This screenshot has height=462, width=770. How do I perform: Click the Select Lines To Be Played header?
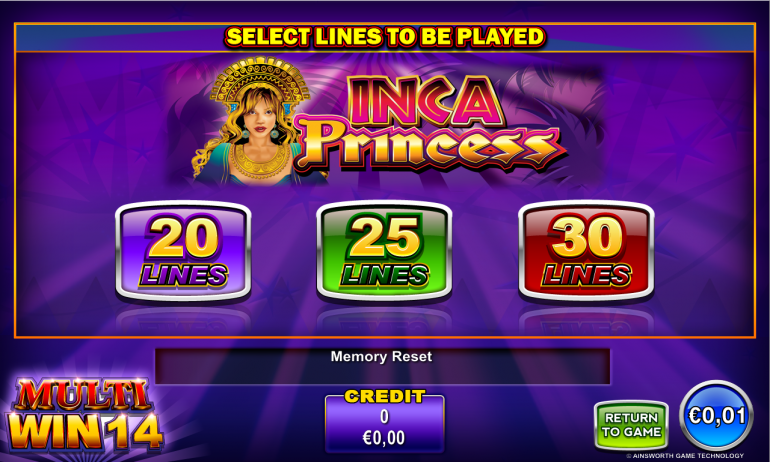(x=385, y=37)
